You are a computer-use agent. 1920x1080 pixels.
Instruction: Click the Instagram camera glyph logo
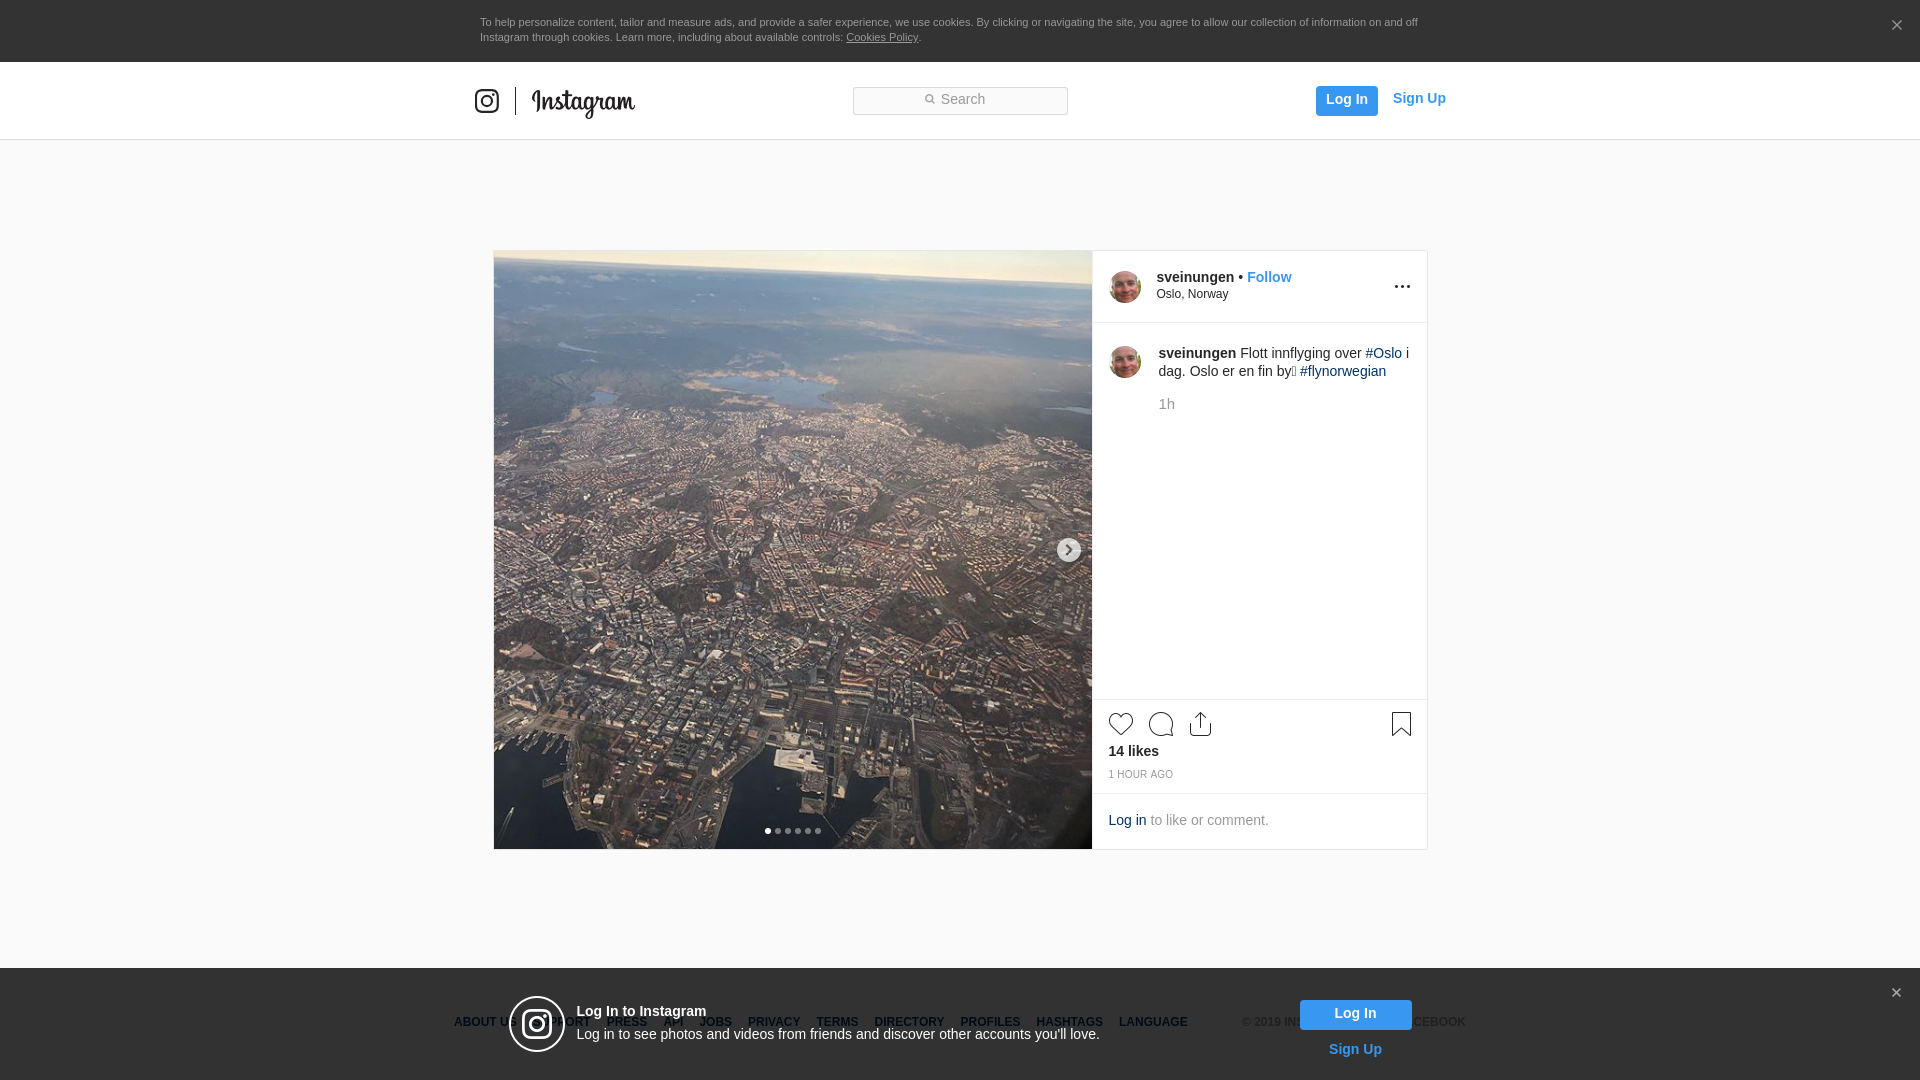pyautogui.click(x=487, y=101)
